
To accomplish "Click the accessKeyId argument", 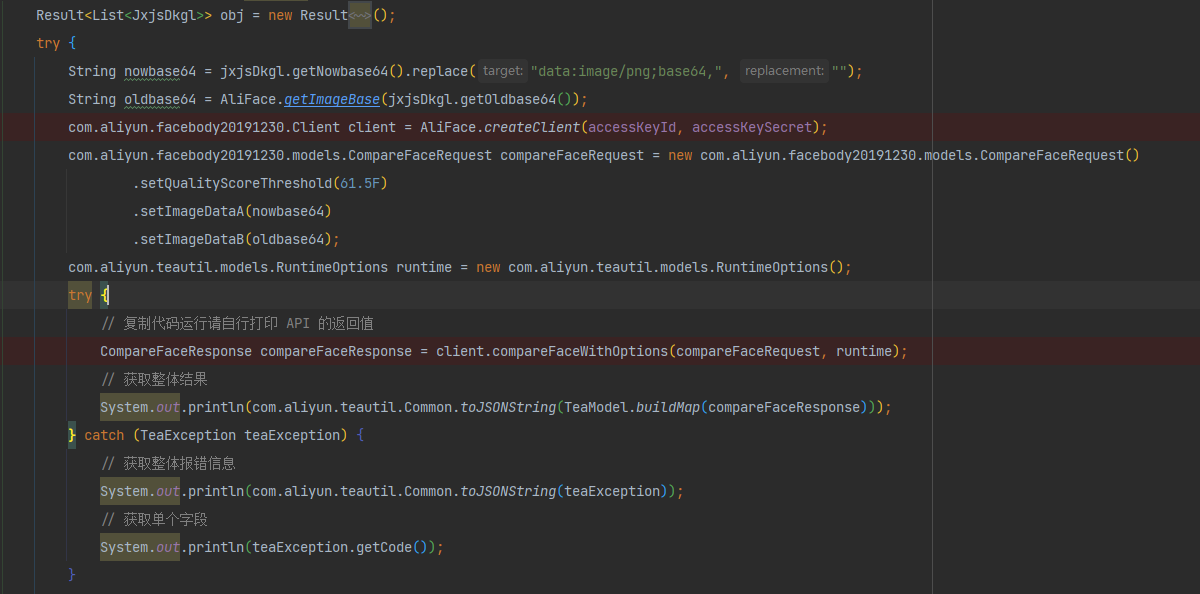I will pos(632,127).
